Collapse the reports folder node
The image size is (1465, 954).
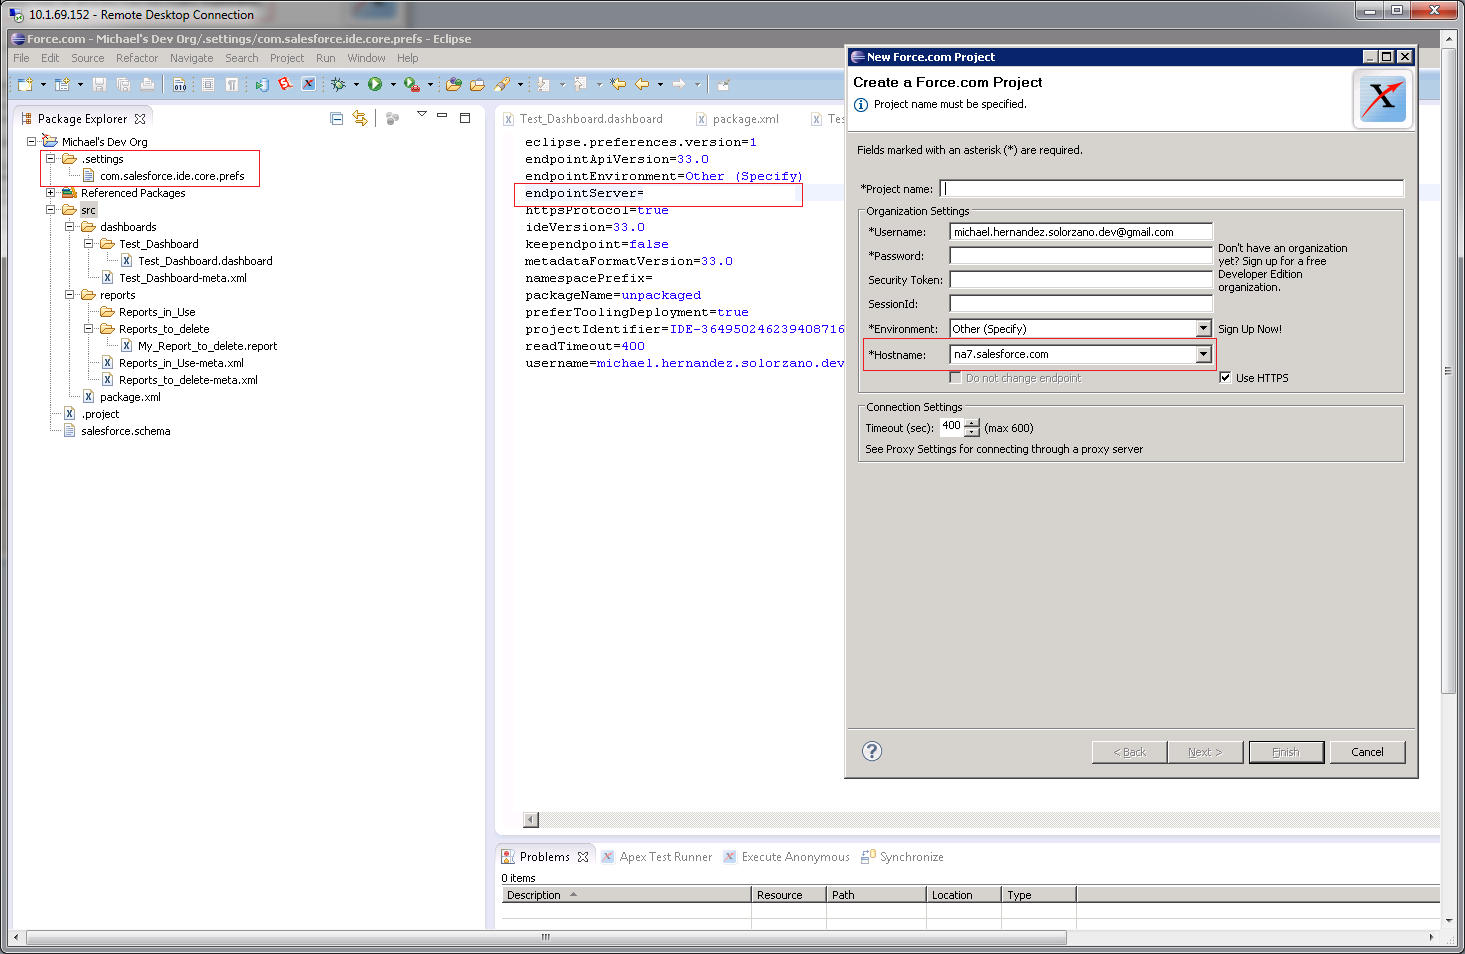pyautogui.click(x=69, y=294)
